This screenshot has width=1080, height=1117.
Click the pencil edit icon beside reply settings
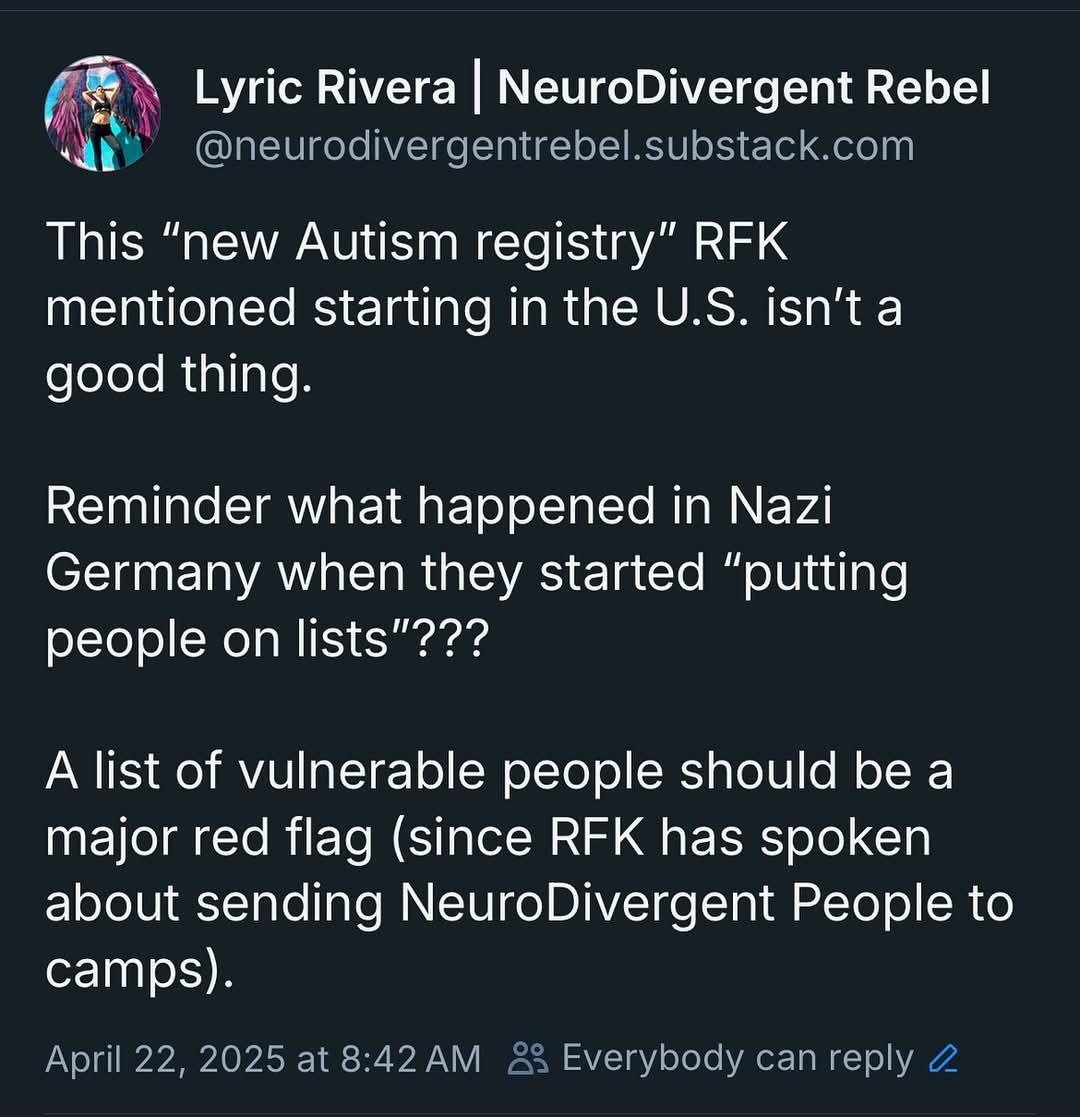click(x=943, y=1059)
